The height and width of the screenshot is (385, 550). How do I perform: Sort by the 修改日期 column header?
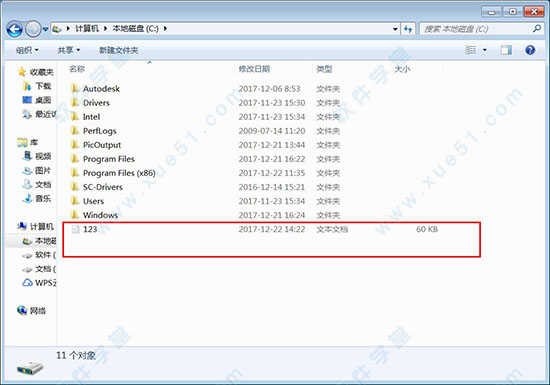254,69
